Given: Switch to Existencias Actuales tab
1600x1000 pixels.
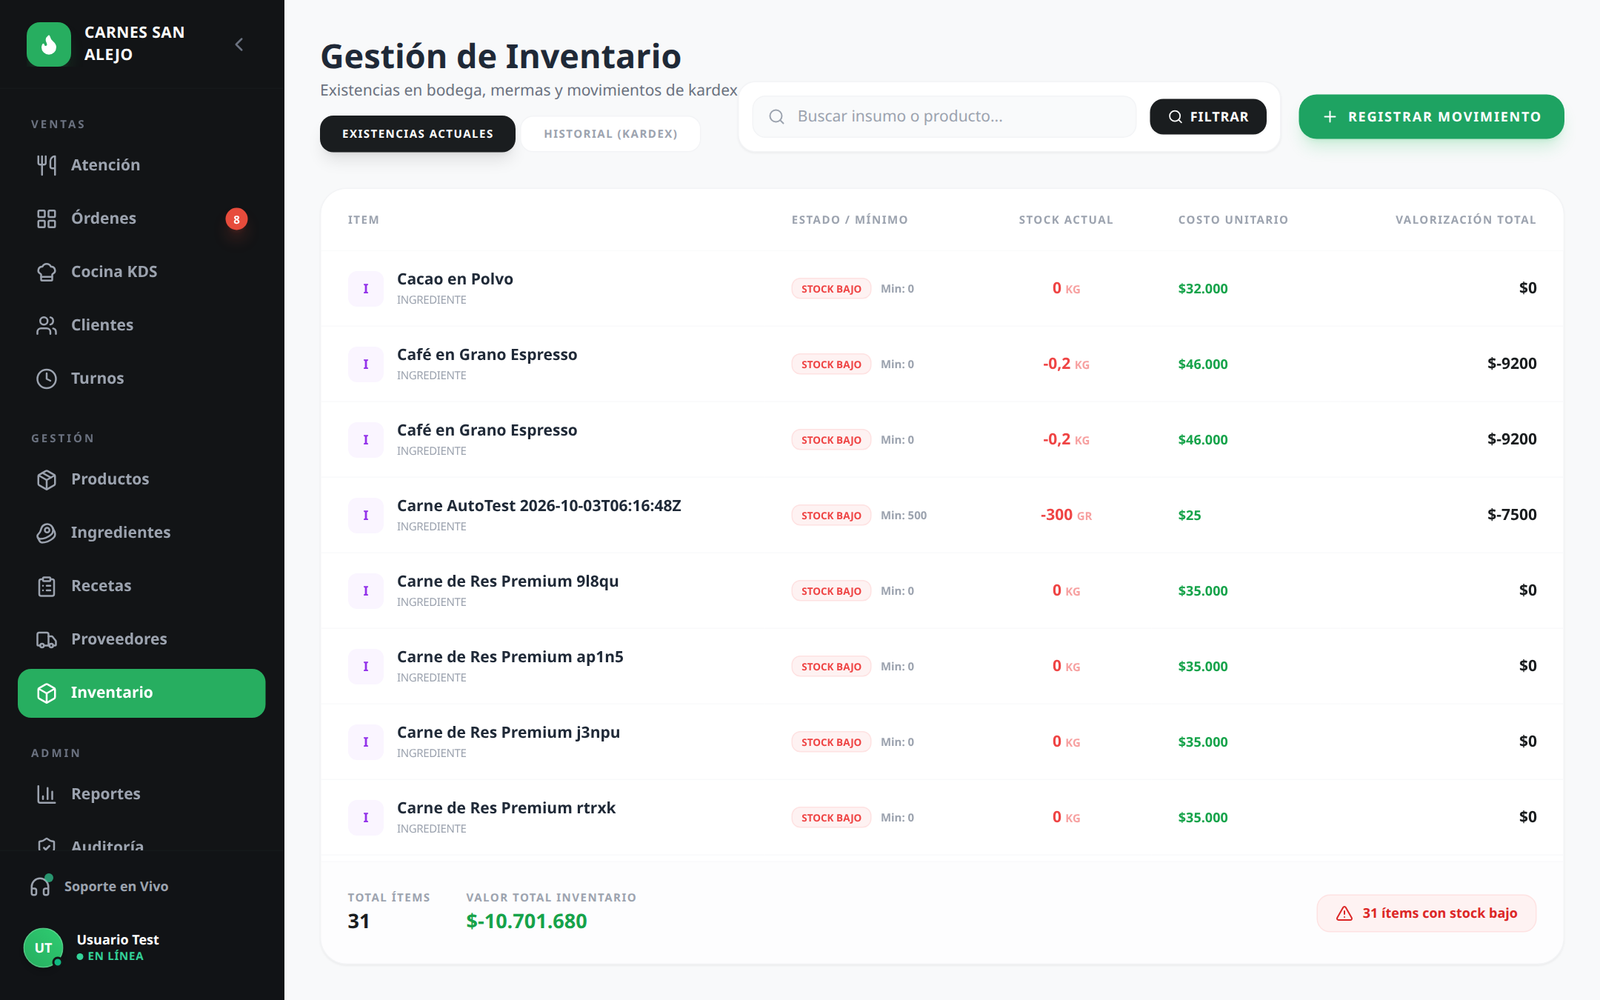Looking at the screenshot, I should click(x=418, y=134).
